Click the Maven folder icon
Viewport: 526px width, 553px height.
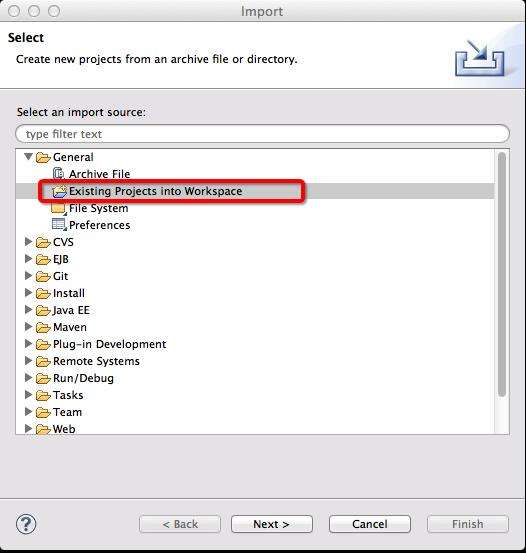tap(43, 327)
